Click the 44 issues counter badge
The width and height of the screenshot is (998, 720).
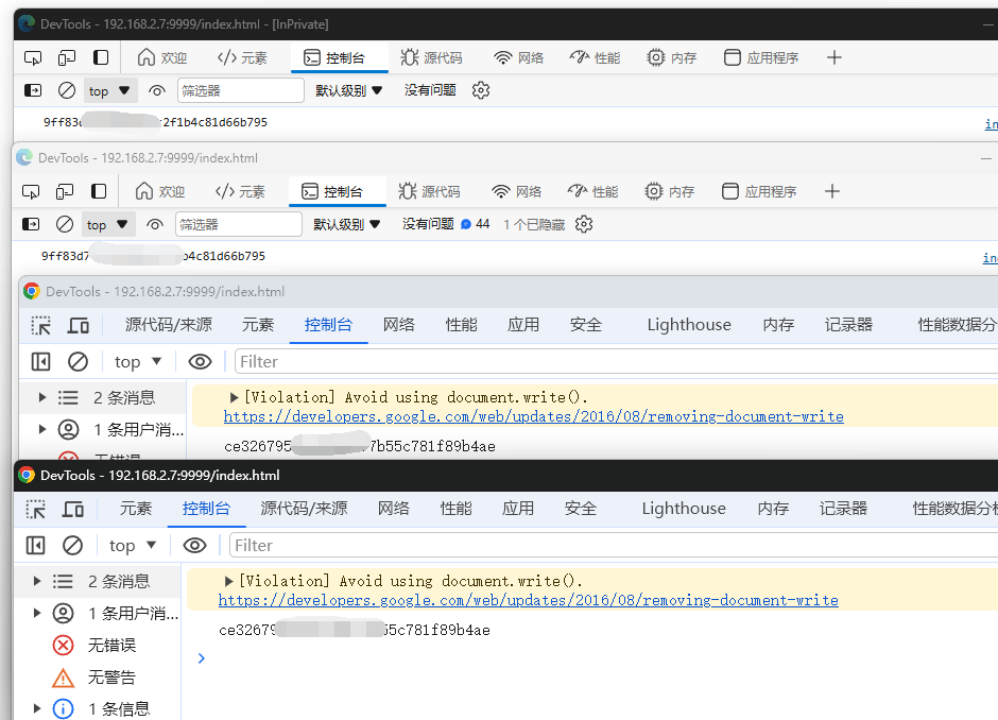click(475, 224)
